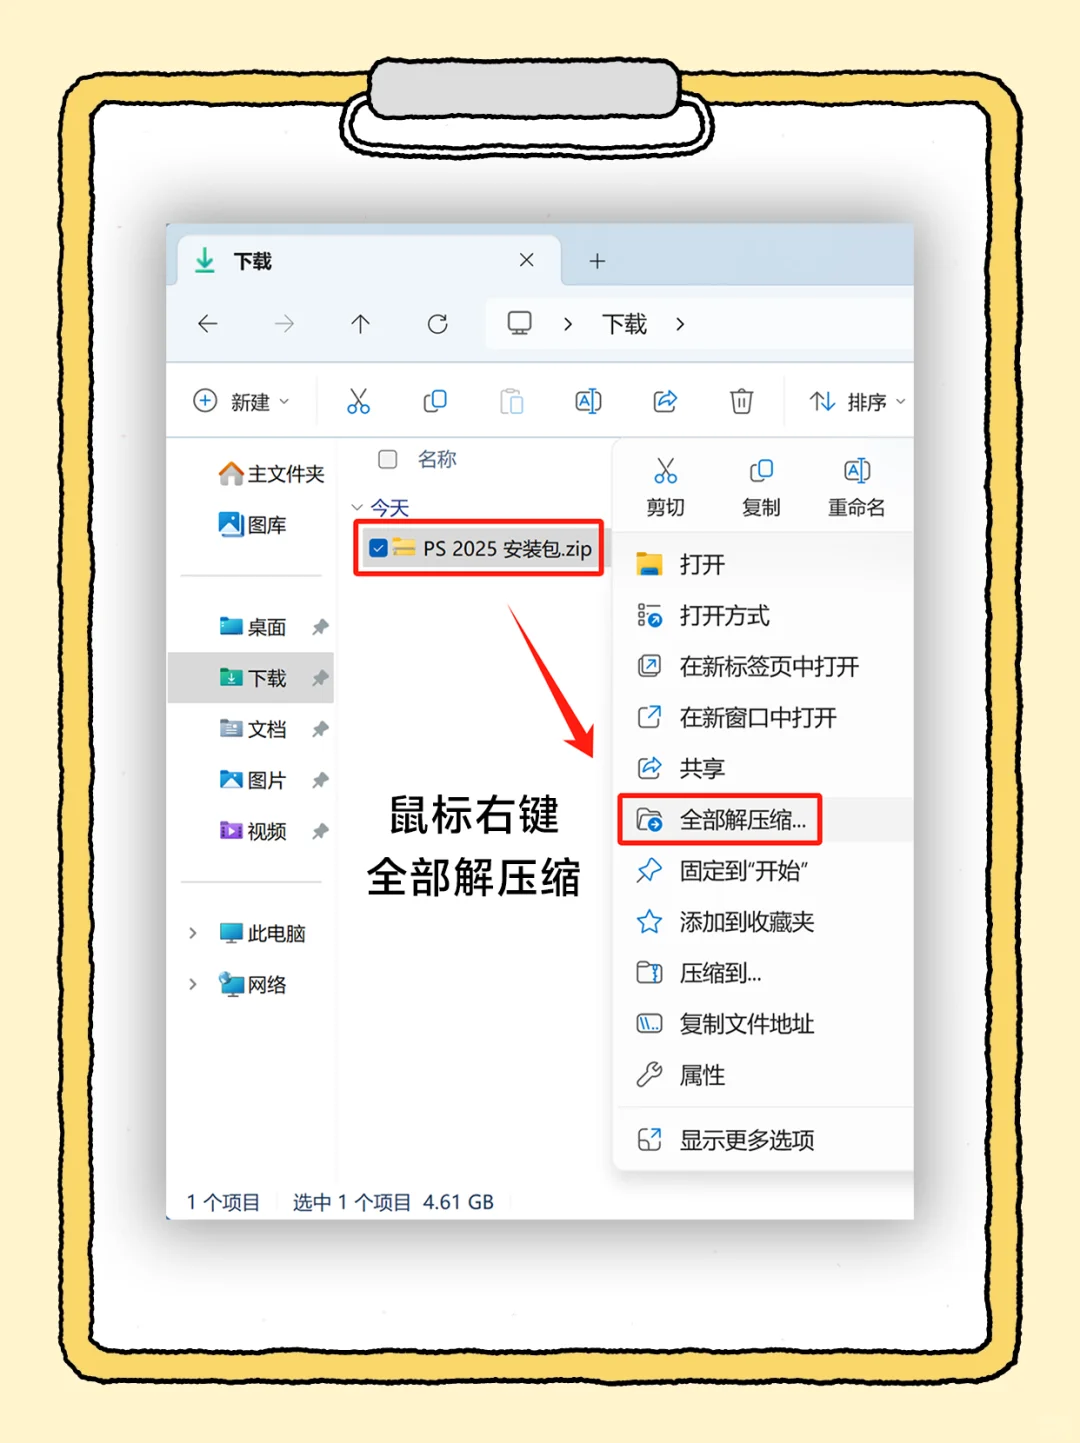The width and height of the screenshot is (1080, 1443).
Task: Click the Cut scissors icon in toolbar
Action: [358, 401]
